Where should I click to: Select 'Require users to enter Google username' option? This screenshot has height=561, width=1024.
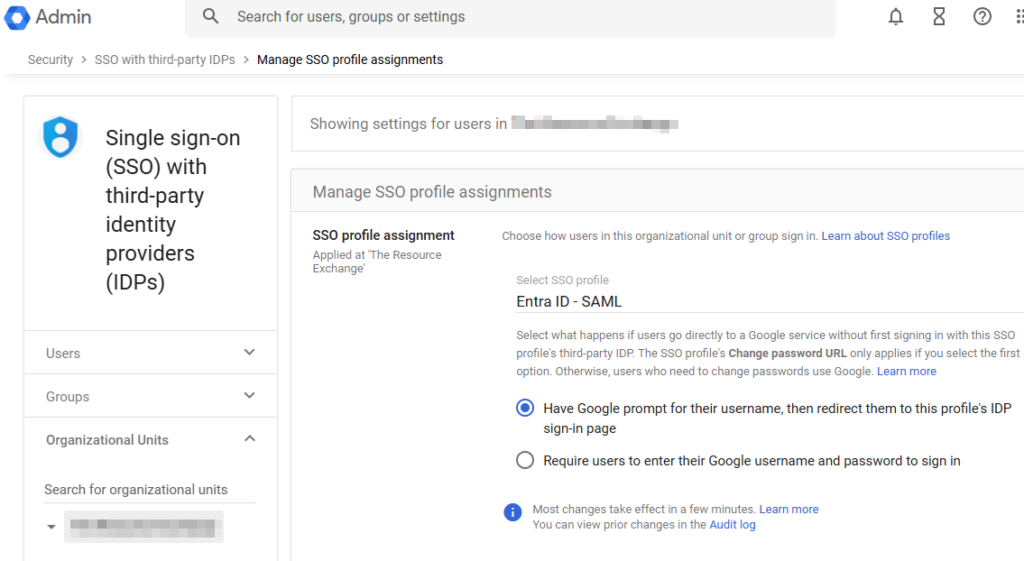point(525,461)
